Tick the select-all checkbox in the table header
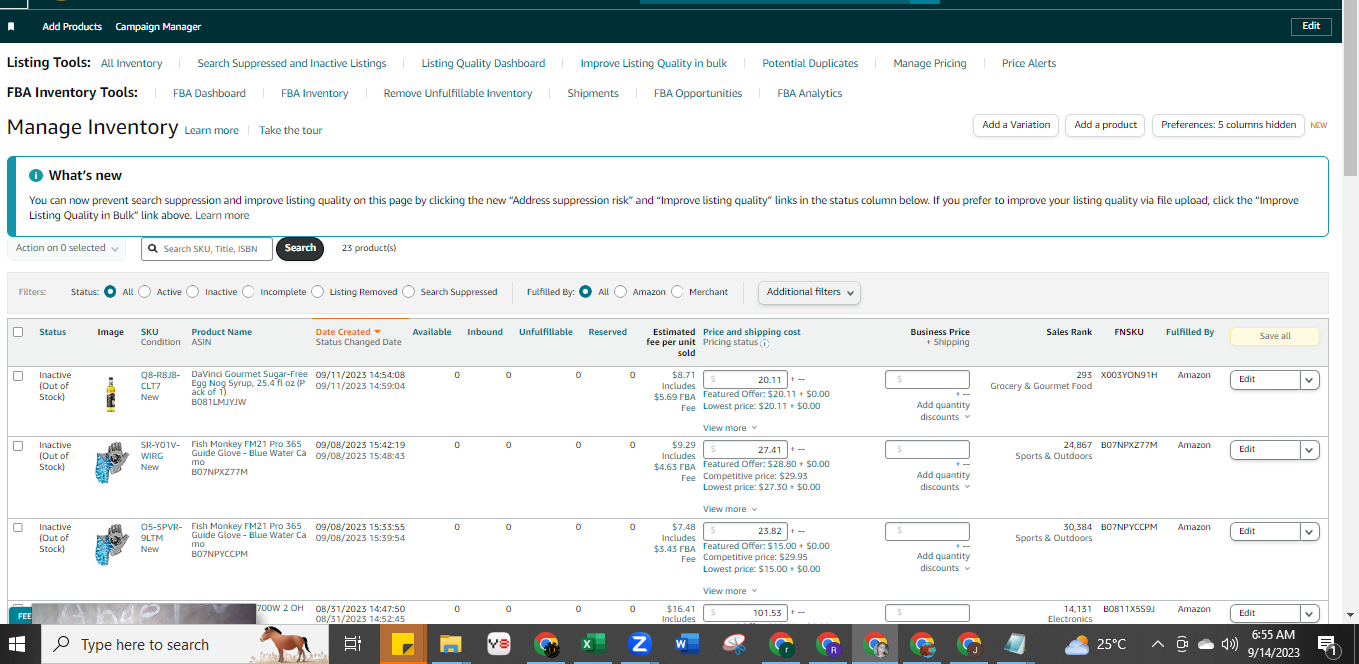 pos(18,332)
